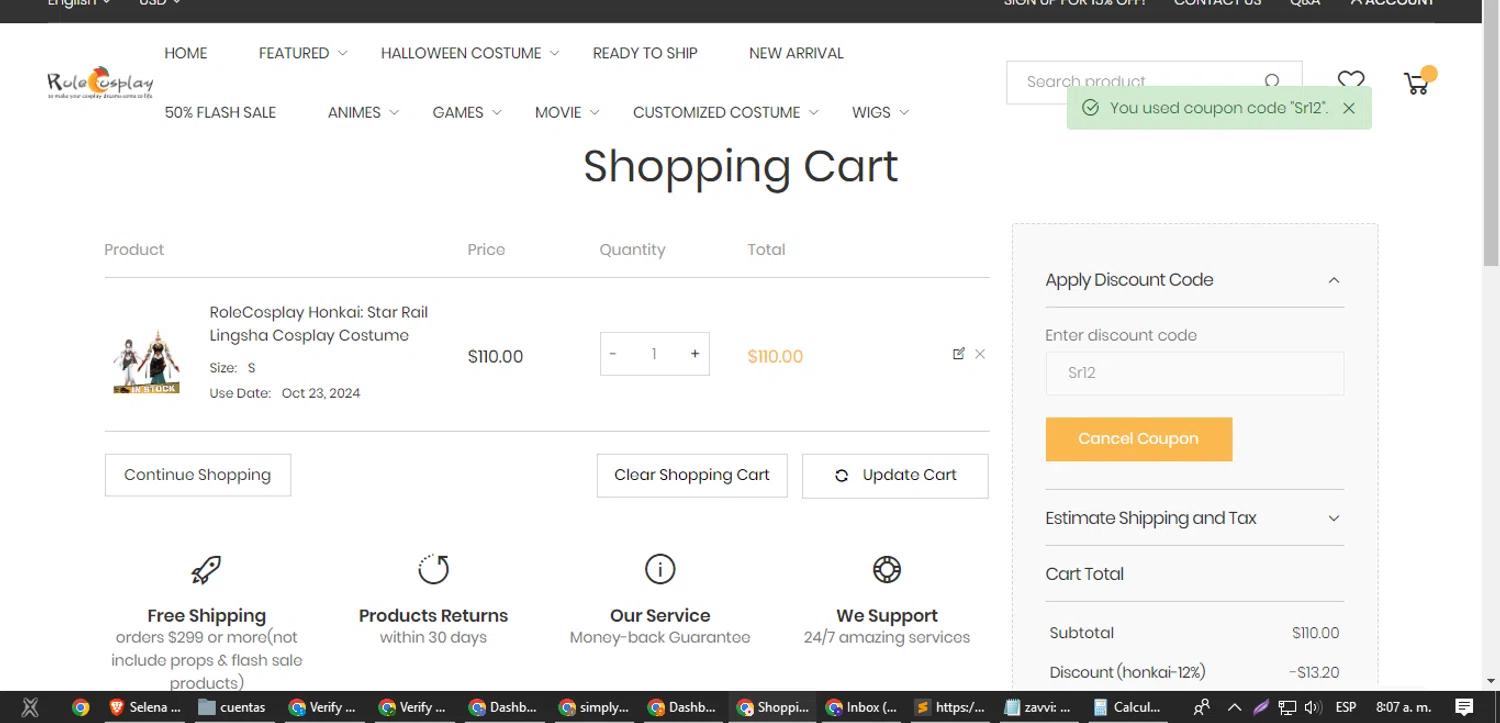Click the 8:07 a. m. clock
Viewport: 1500px width, 723px height.
click(x=1403, y=707)
